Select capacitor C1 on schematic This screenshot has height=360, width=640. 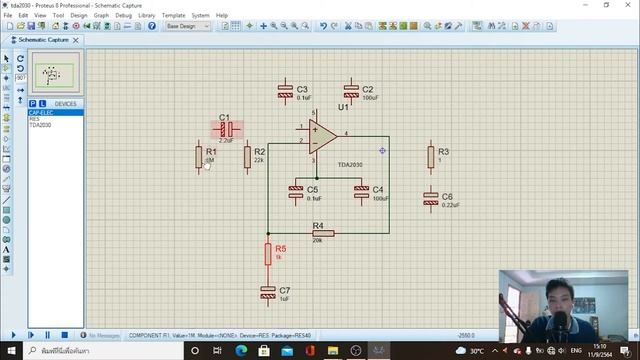pyautogui.click(x=227, y=130)
